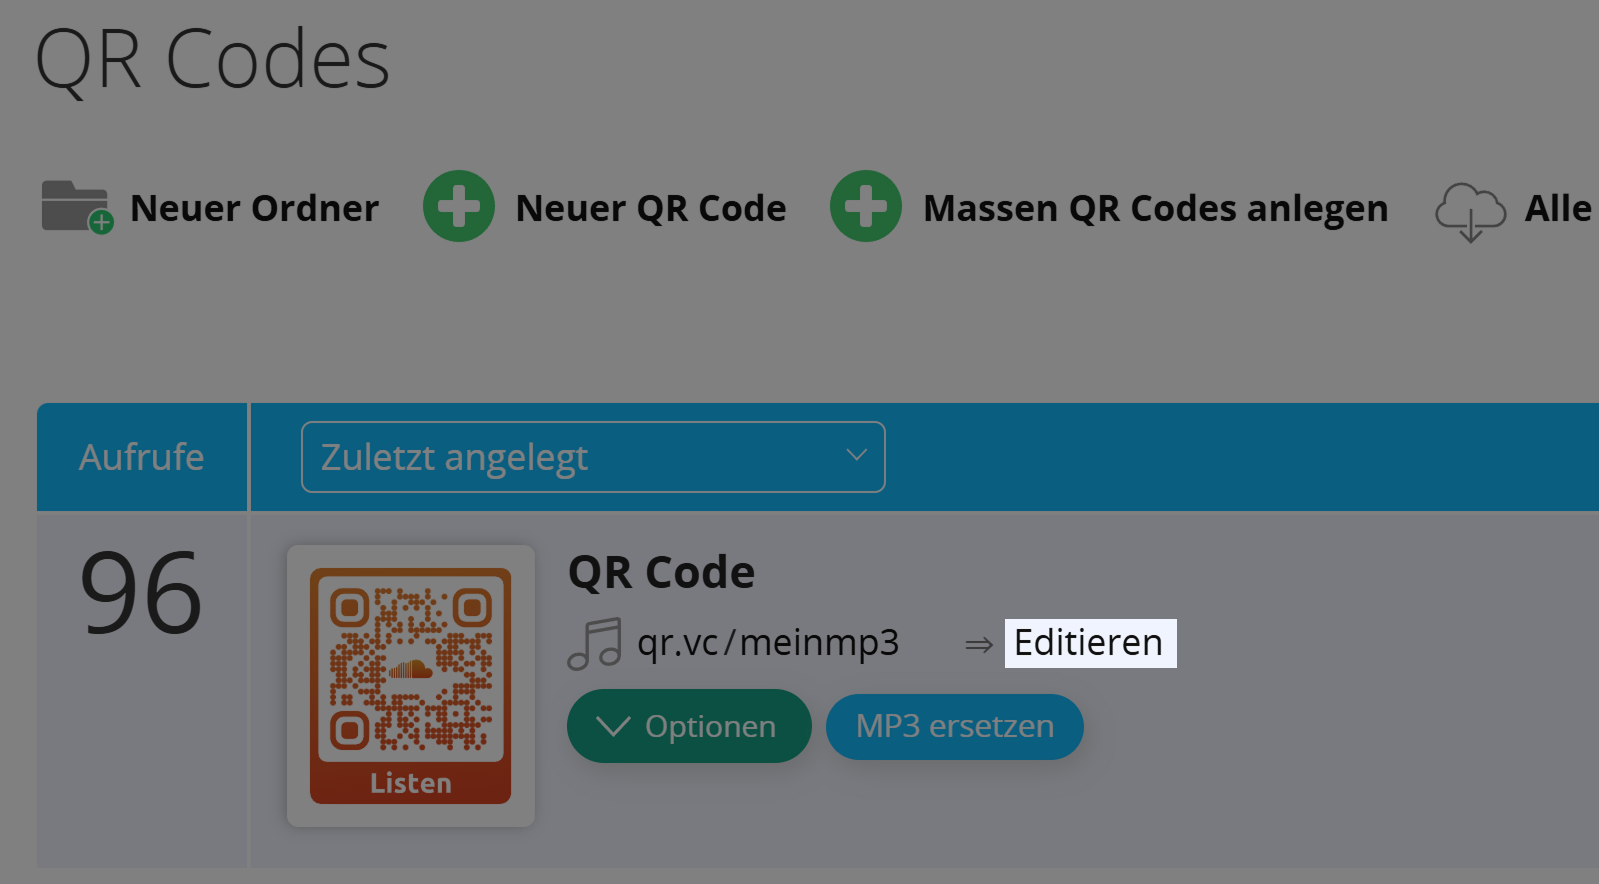Click the green plus icon for Neuer QR Code
This screenshot has height=884, width=1599.
pos(459,207)
